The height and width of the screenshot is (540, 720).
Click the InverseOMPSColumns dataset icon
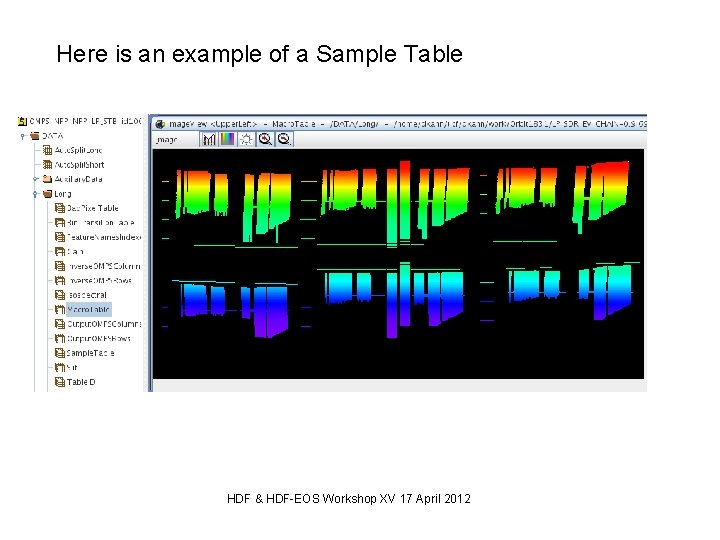60,266
